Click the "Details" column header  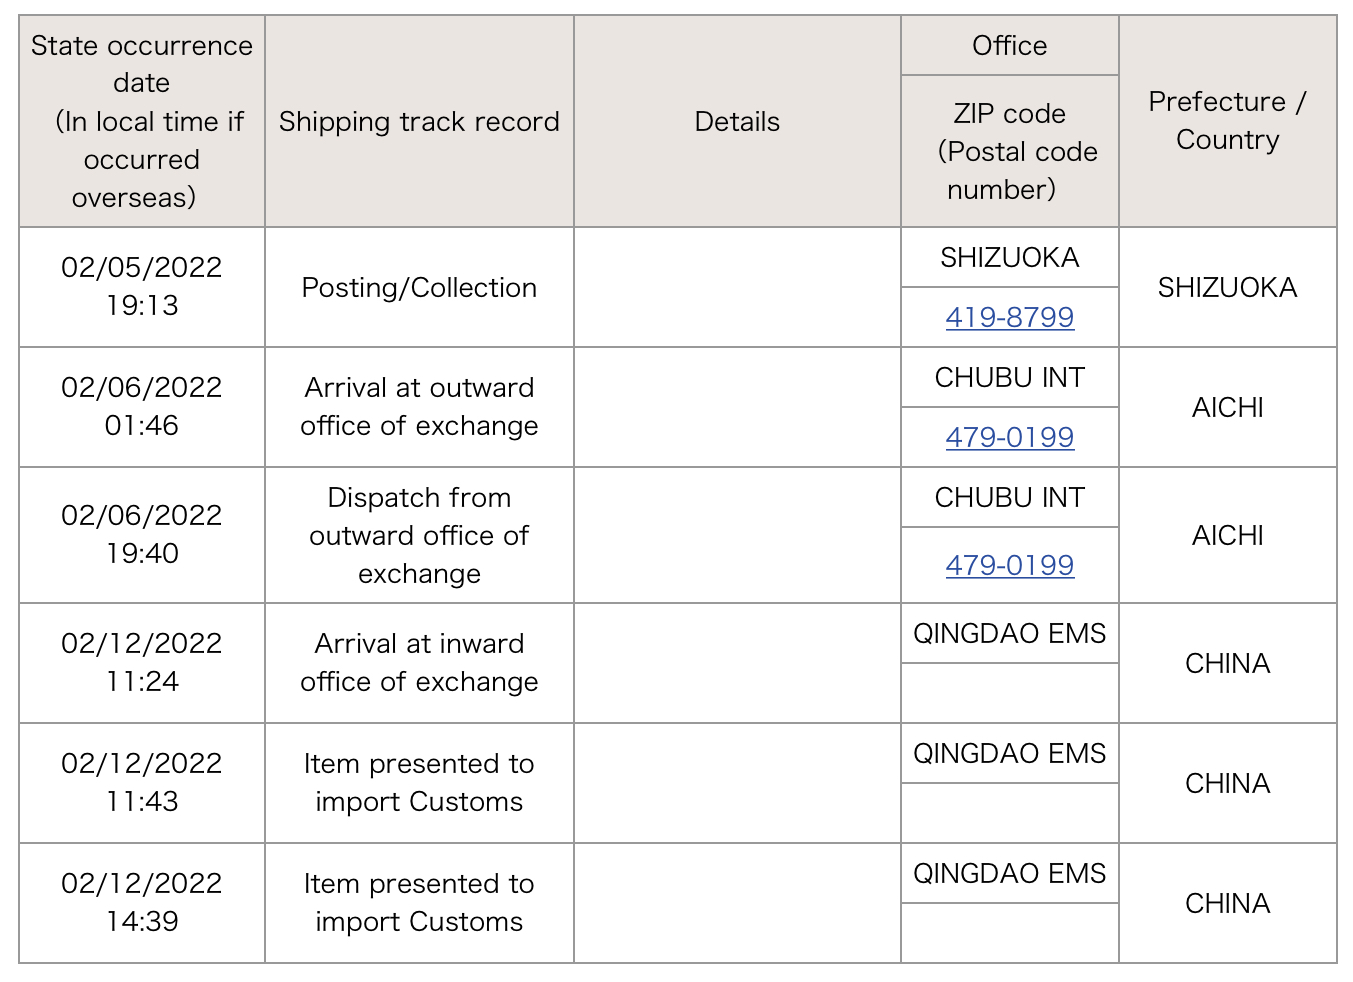[737, 121]
